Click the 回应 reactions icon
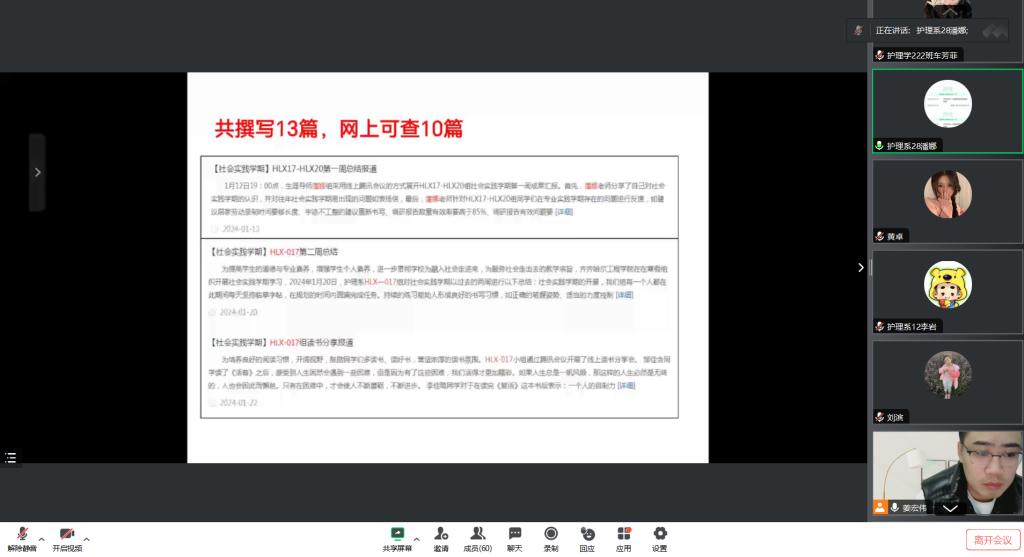Viewport: 1024px width, 557px height. (x=587, y=534)
